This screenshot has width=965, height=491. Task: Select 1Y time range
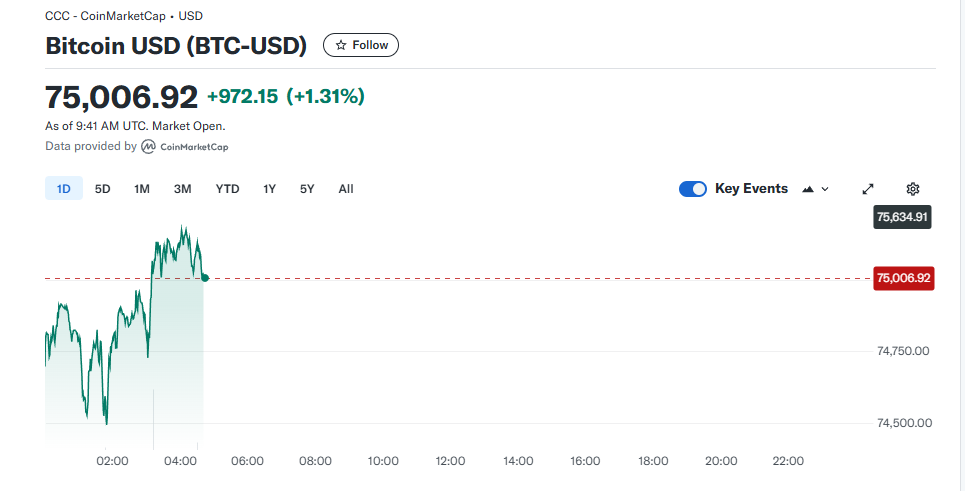point(269,189)
